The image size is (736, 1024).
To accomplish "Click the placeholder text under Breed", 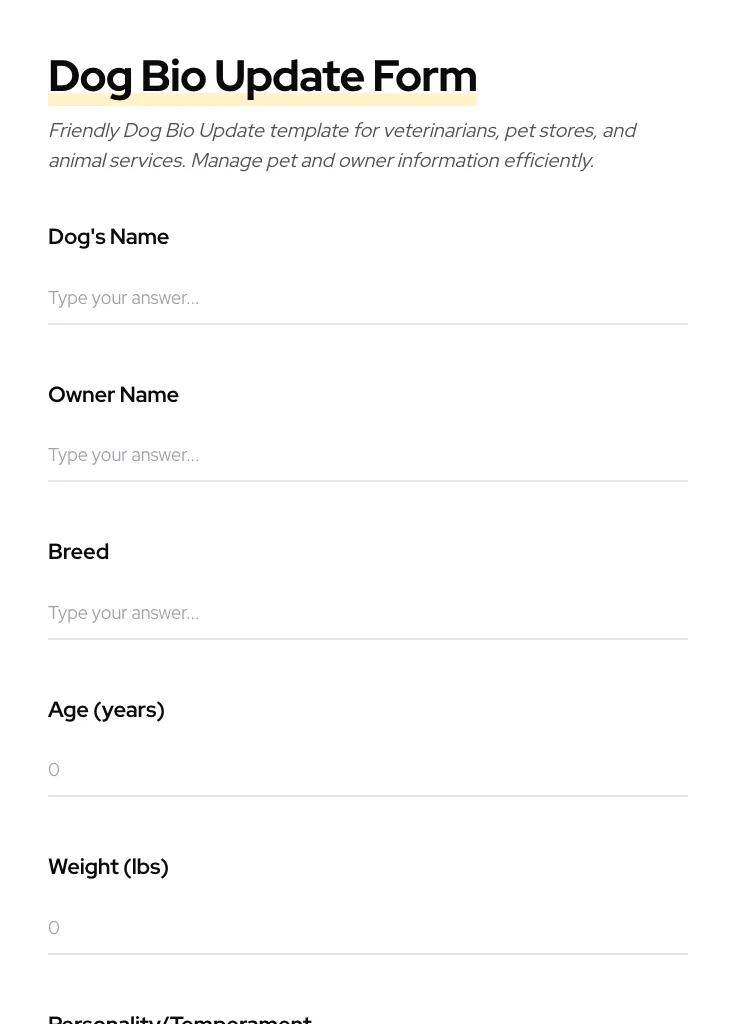I will 123,613.
